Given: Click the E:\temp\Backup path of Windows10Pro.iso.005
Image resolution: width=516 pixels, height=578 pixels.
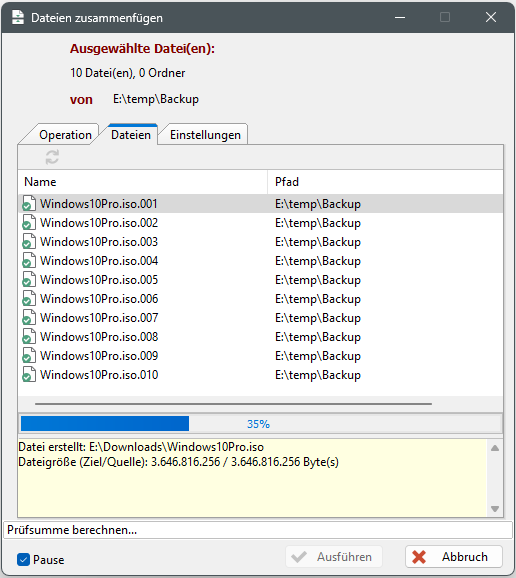Looking at the screenshot, I should point(318,280).
